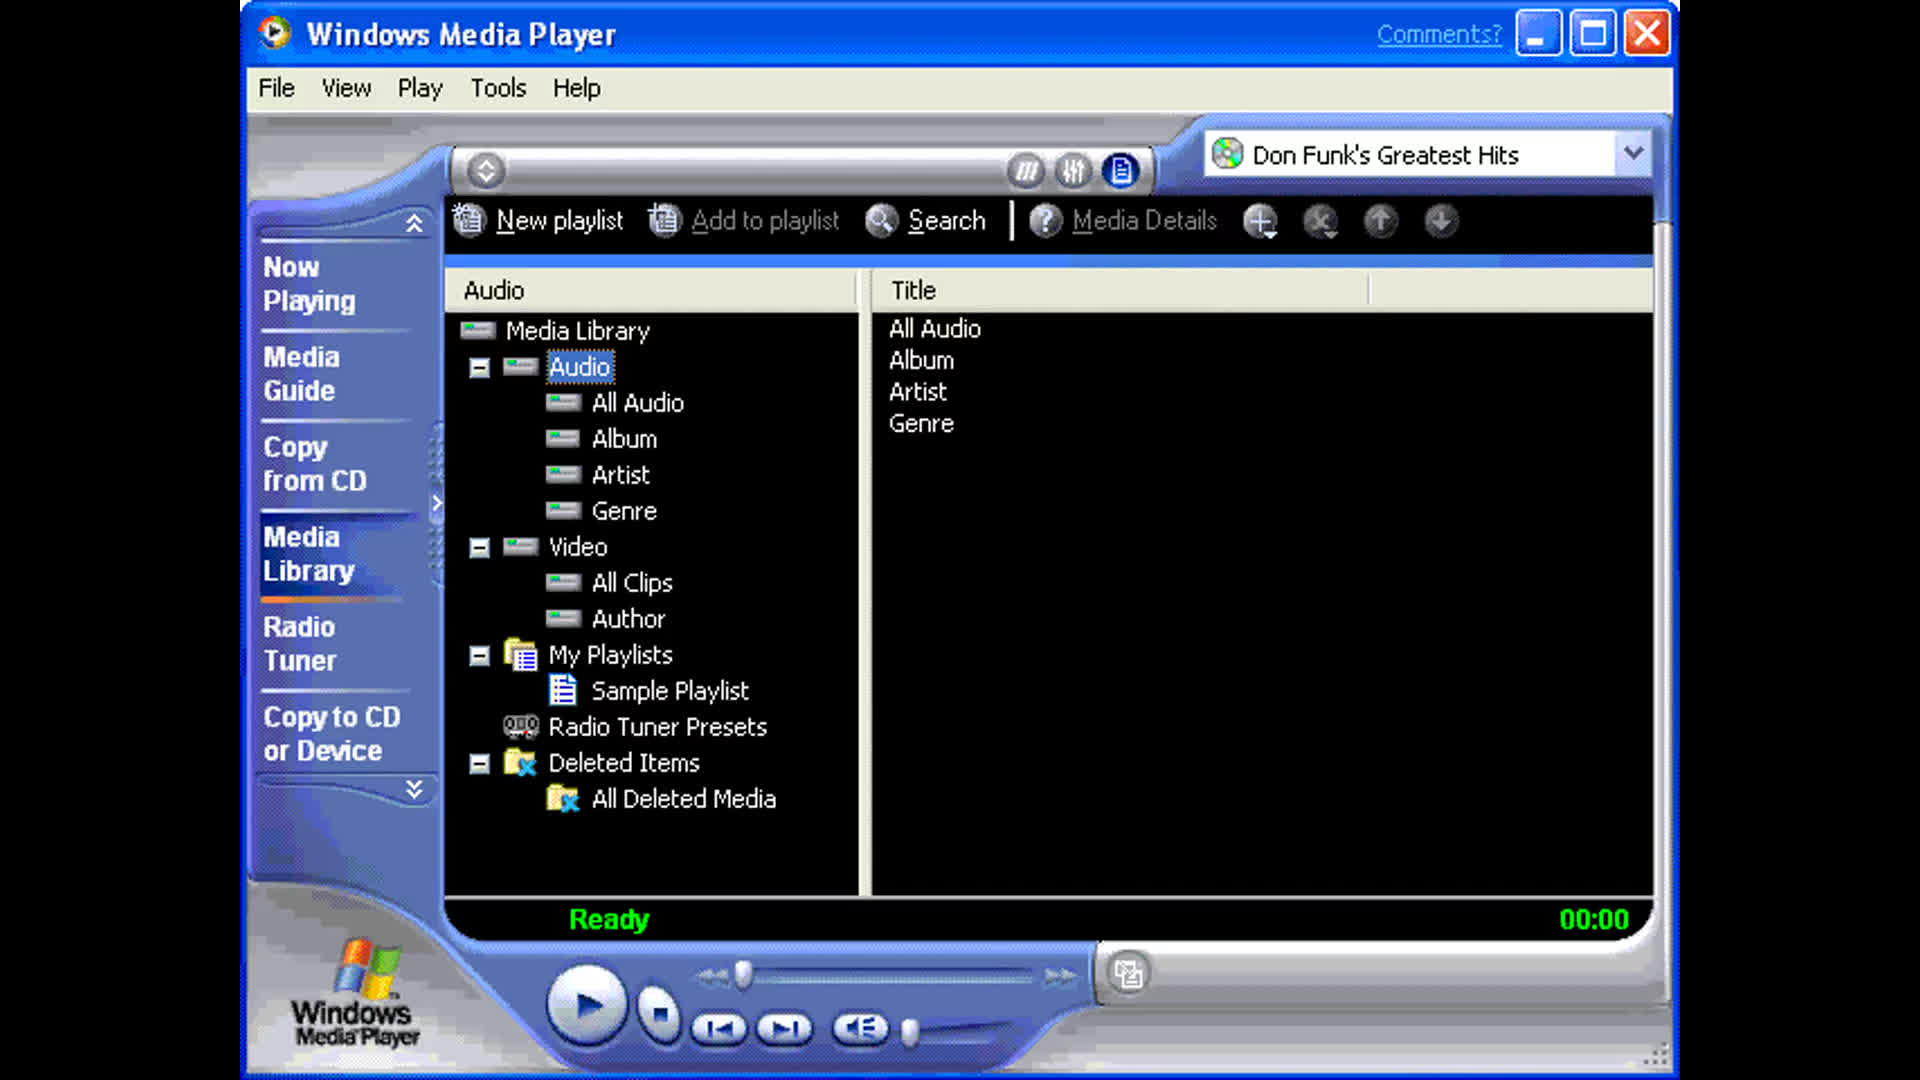Skip to the previous track
The height and width of the screenshot is (1080, 1920).
[719, 1028]
